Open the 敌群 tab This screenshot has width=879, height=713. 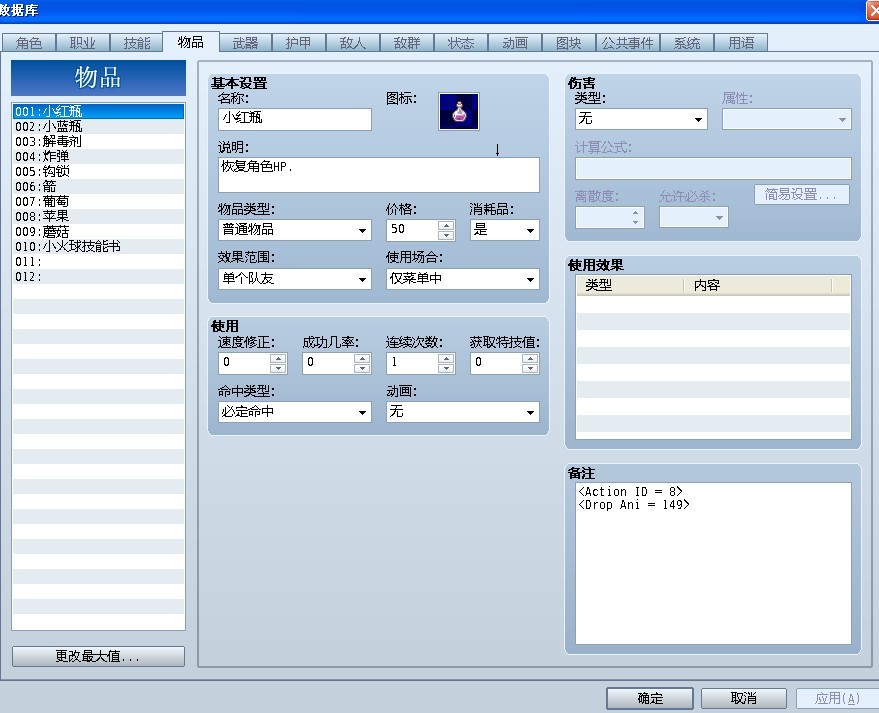406,43
